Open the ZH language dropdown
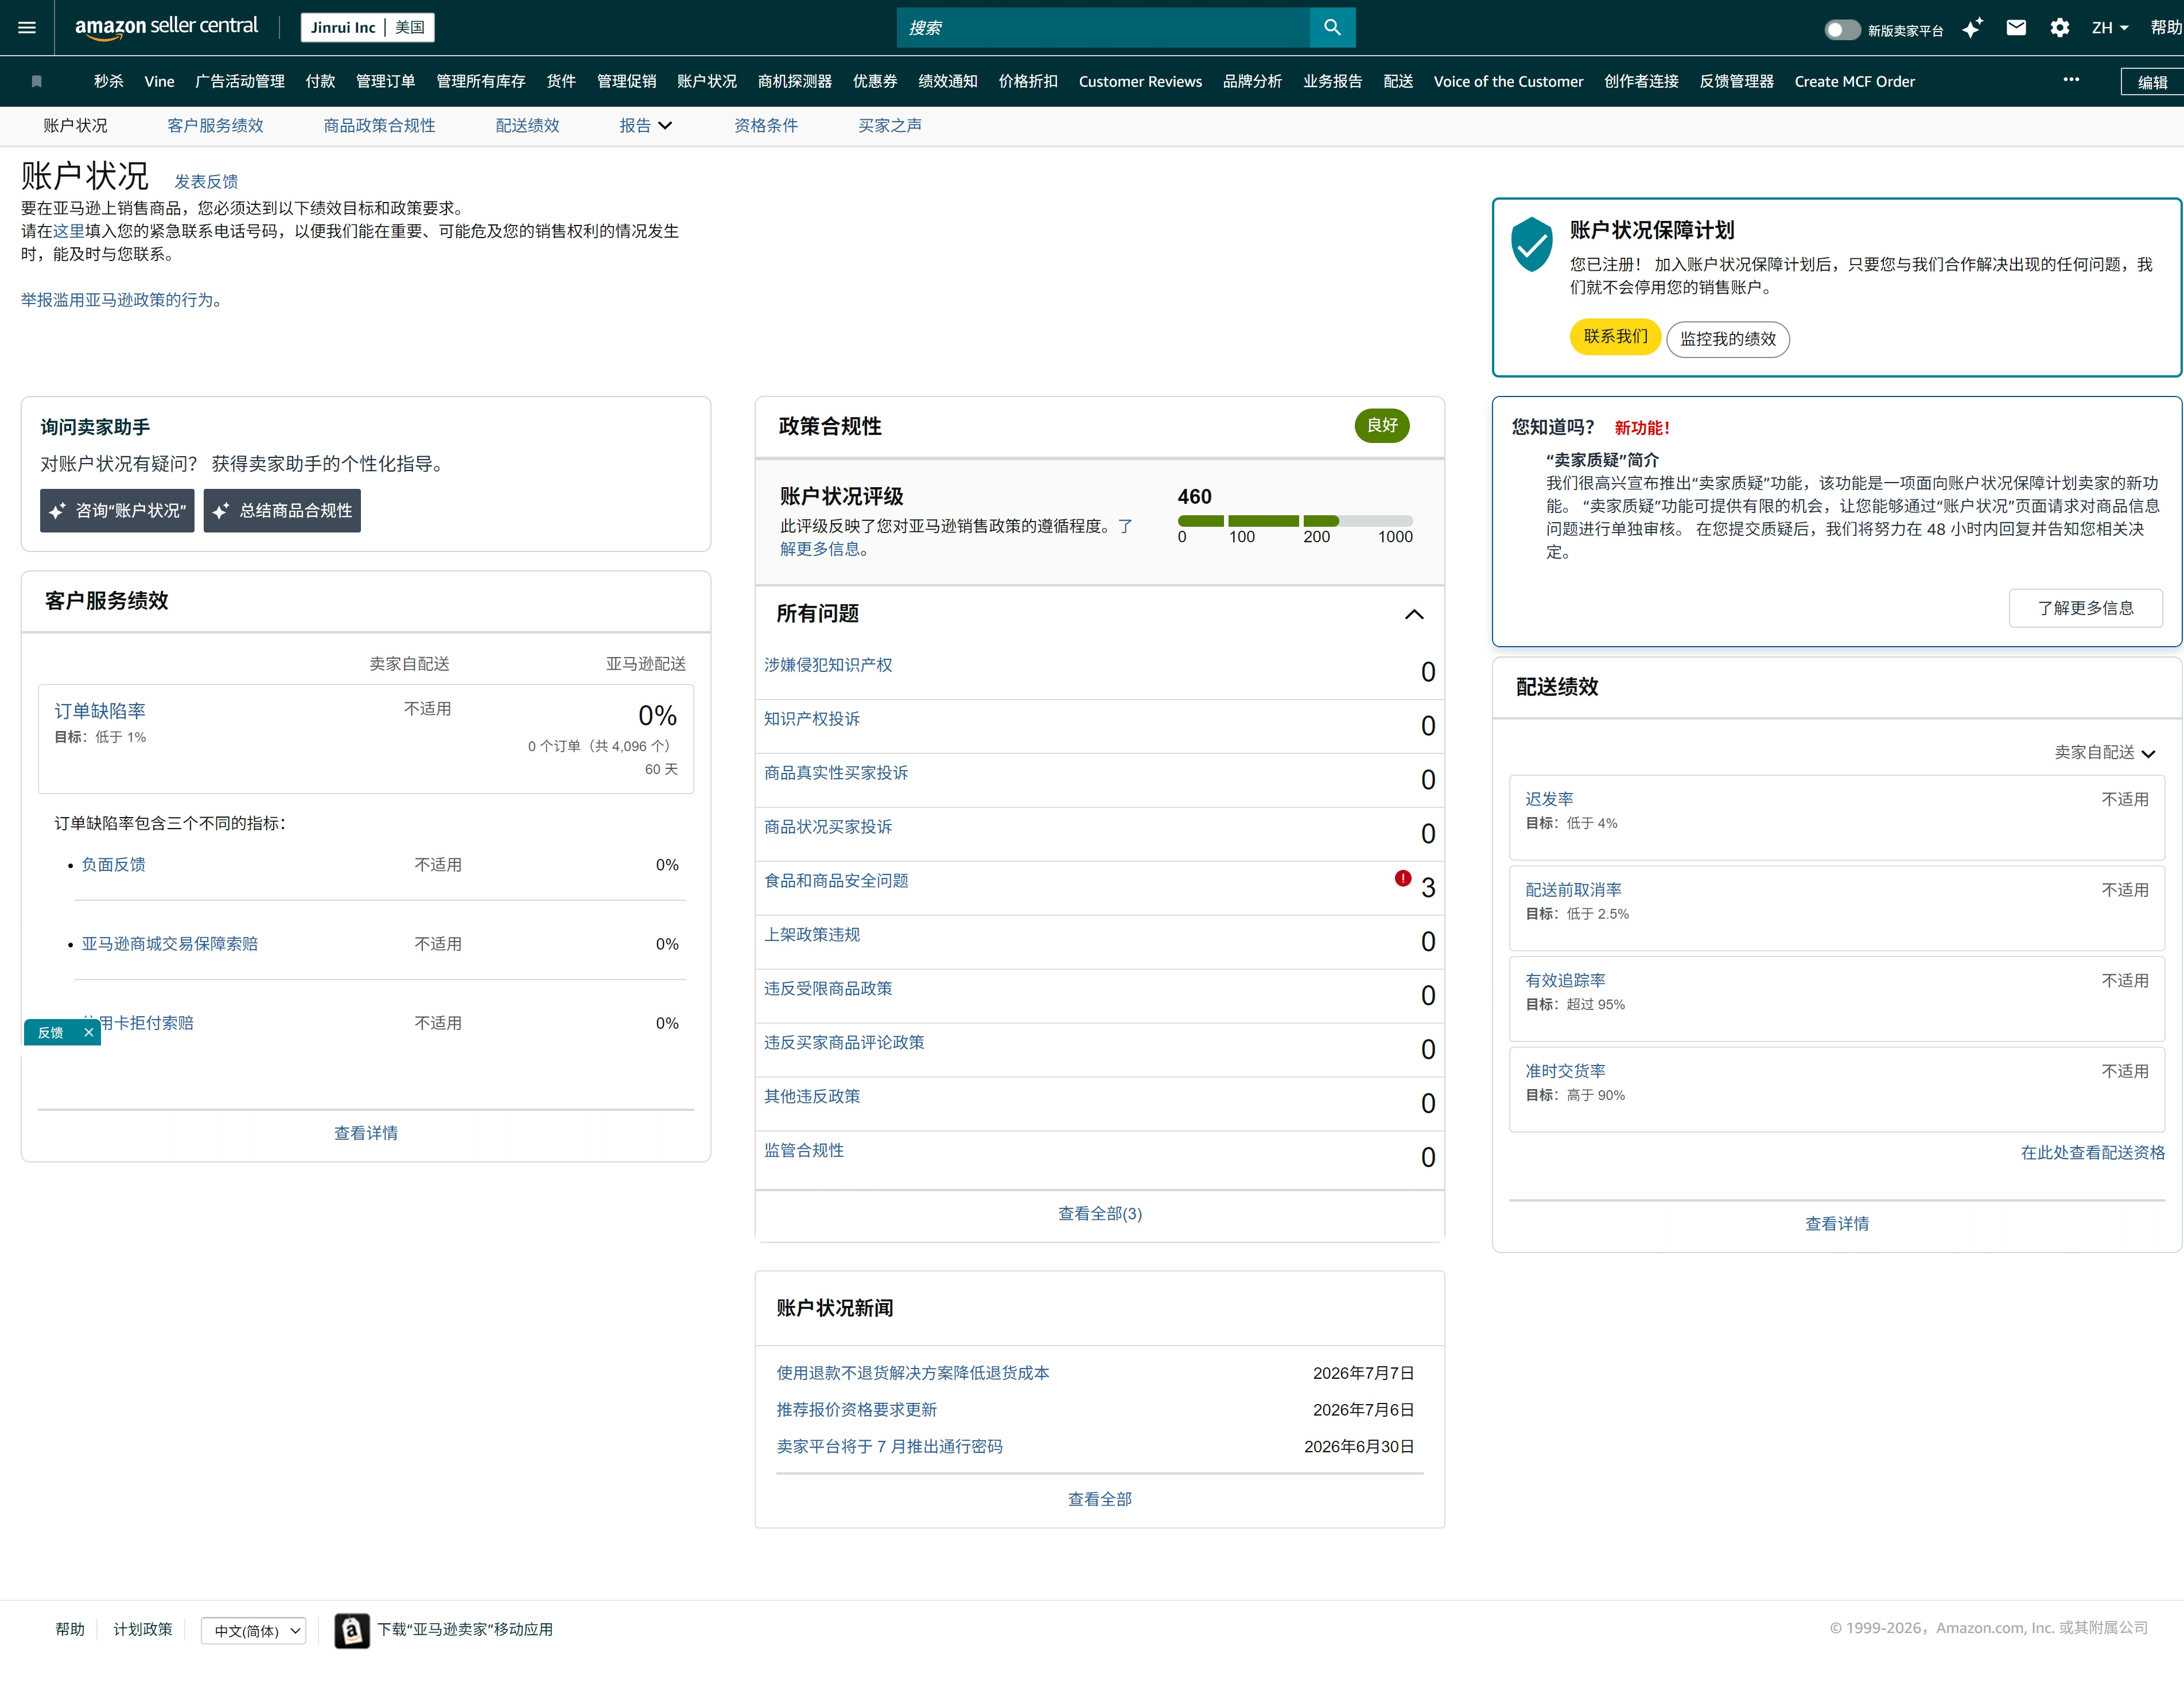This screenshot has height=1695, width=2184. 2110,28
